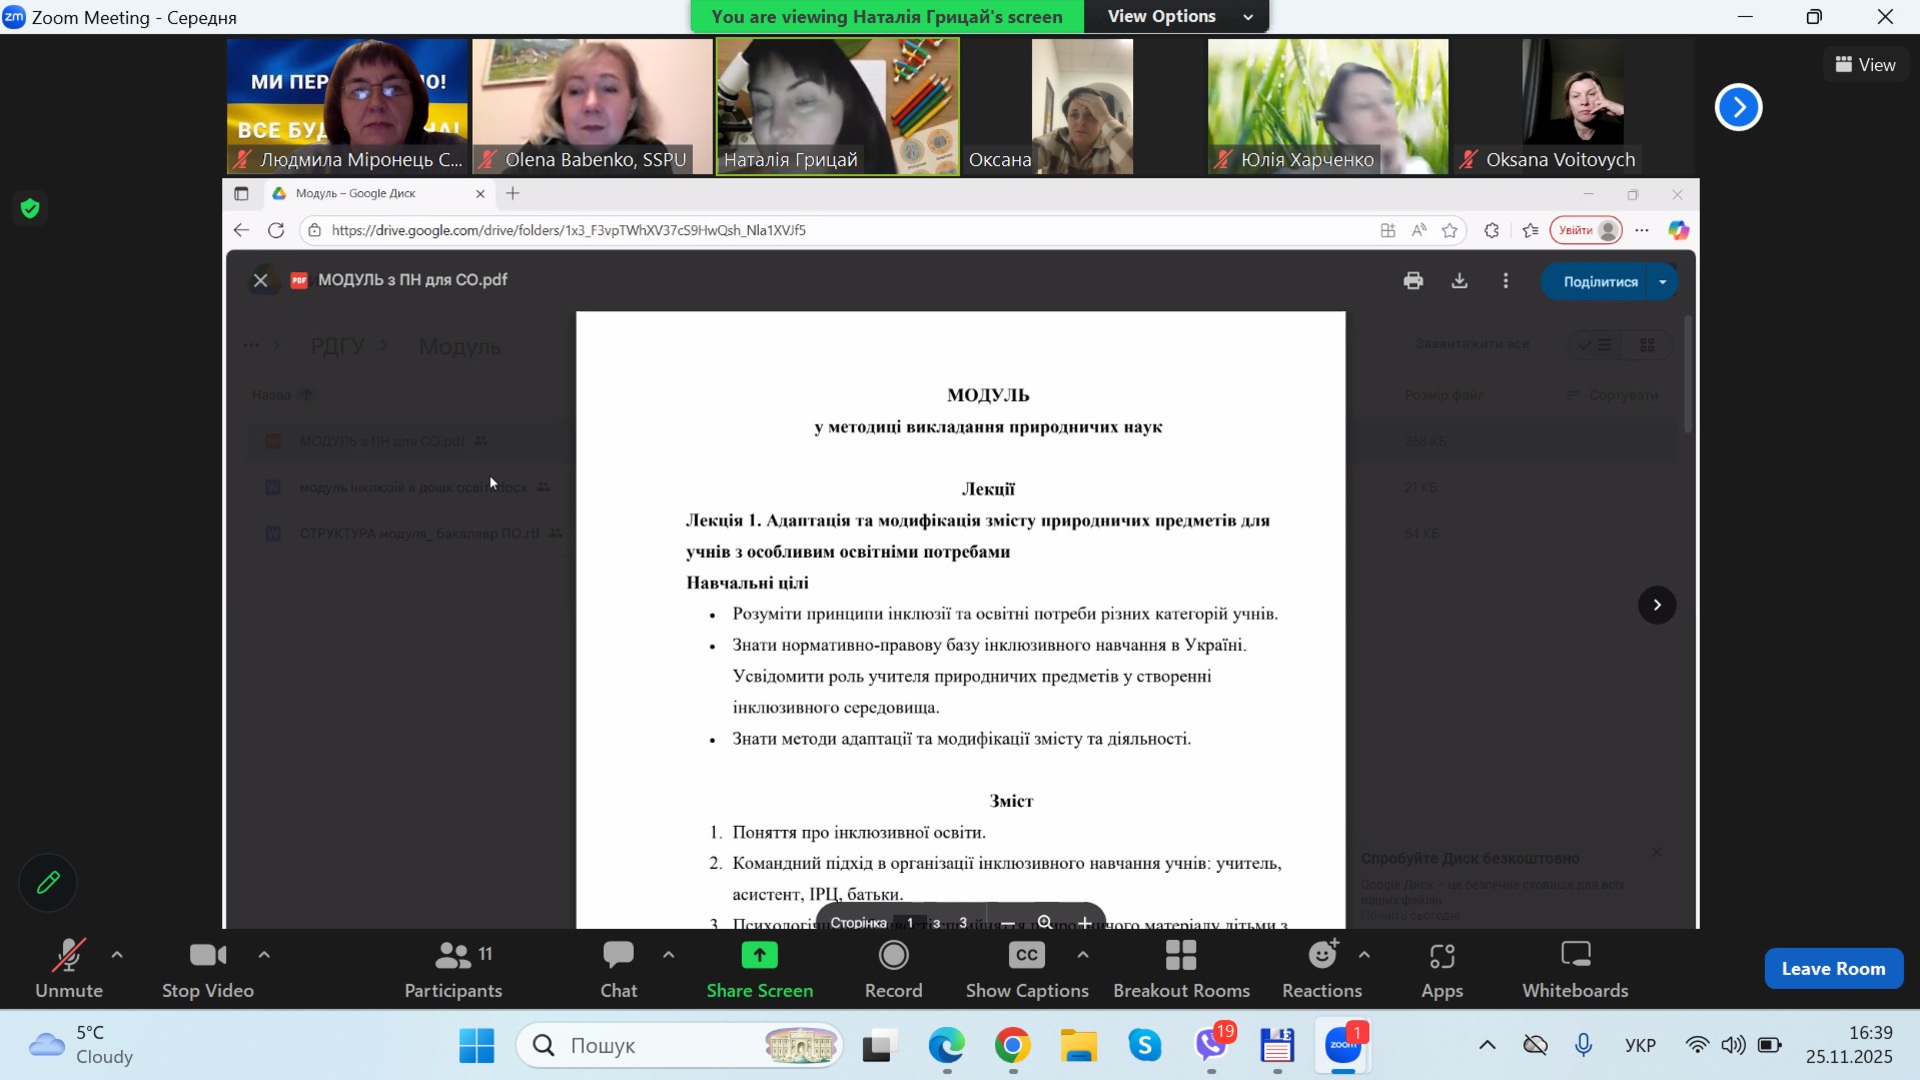Unmute the microphone
1920x1080 pixels.
pyautogui.click(x=69, y=968)
